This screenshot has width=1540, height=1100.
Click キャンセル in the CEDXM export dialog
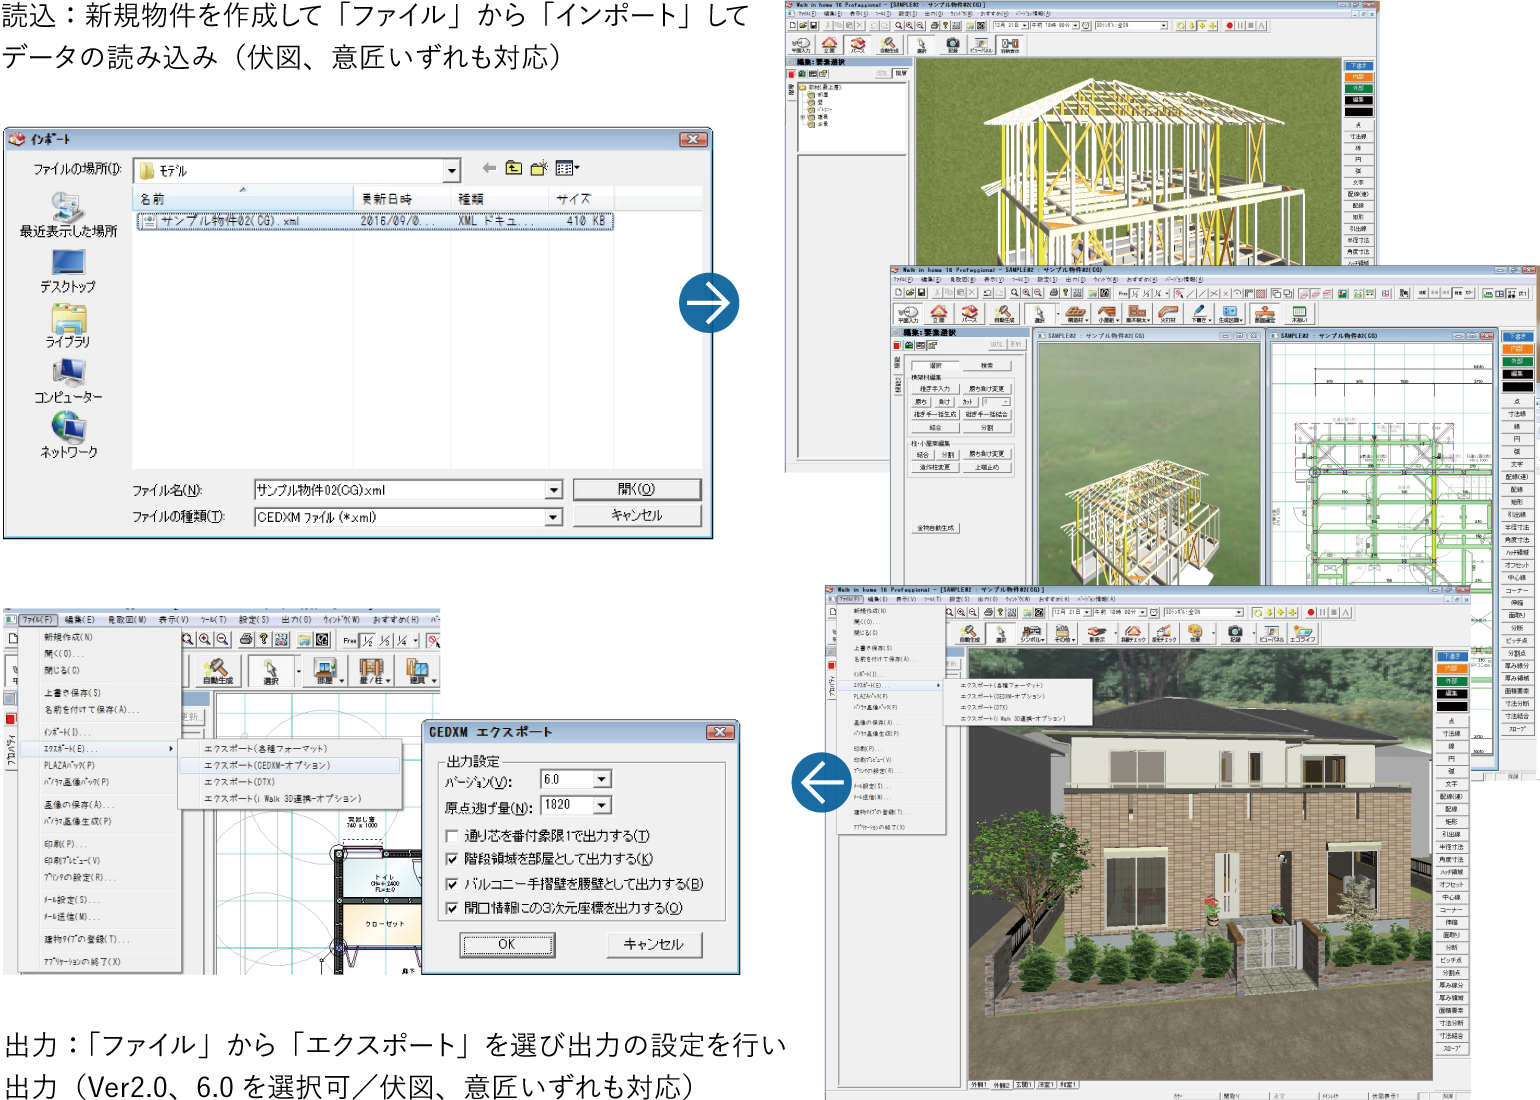(x=654, y=944)
